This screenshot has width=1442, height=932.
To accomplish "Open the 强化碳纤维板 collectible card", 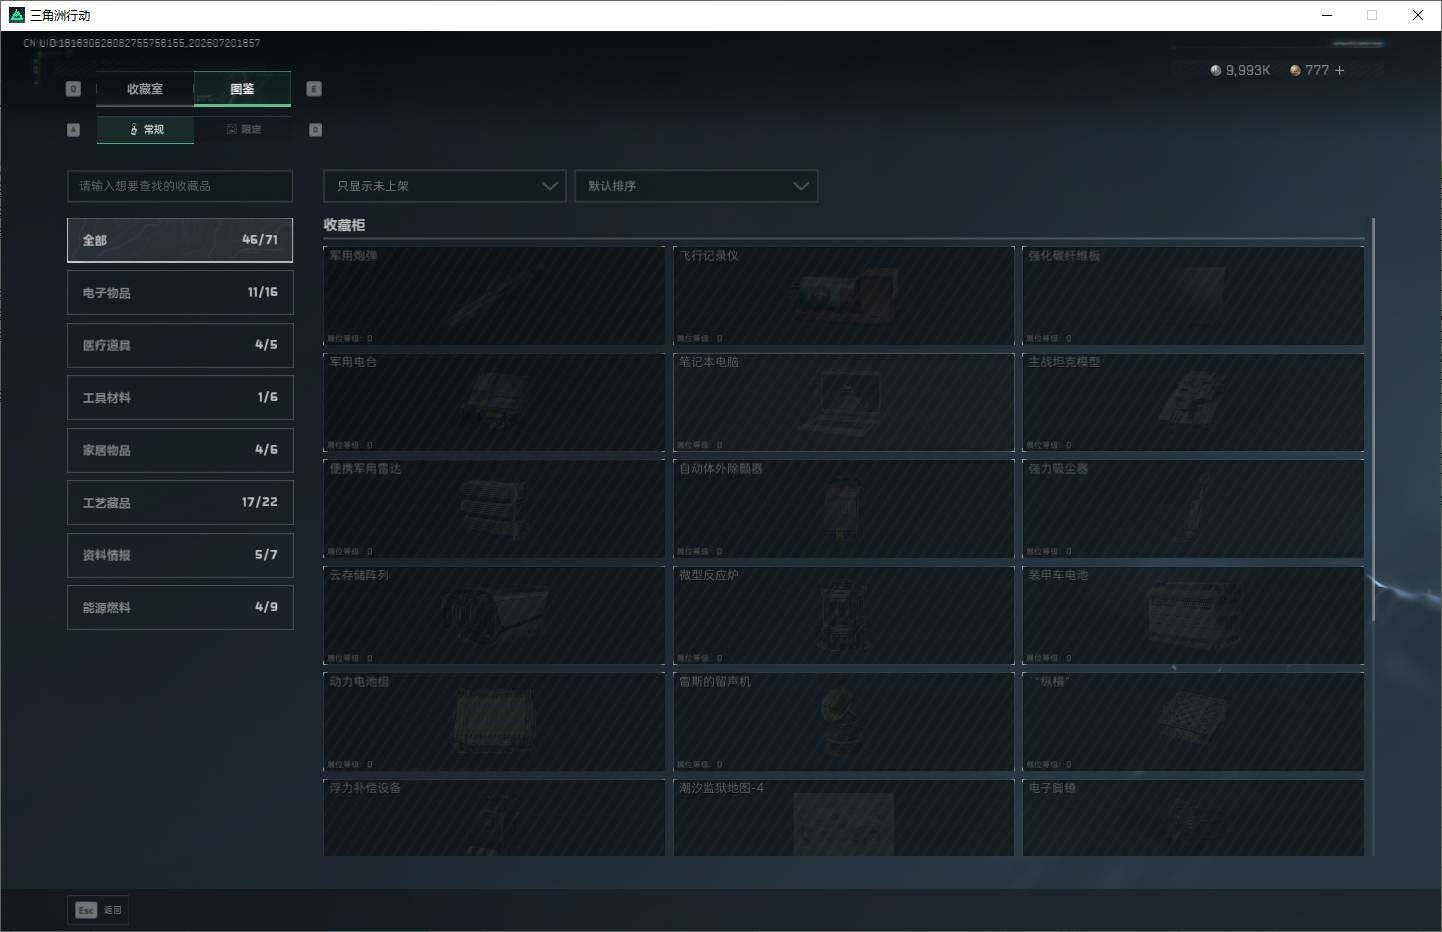I will 1193,296.
